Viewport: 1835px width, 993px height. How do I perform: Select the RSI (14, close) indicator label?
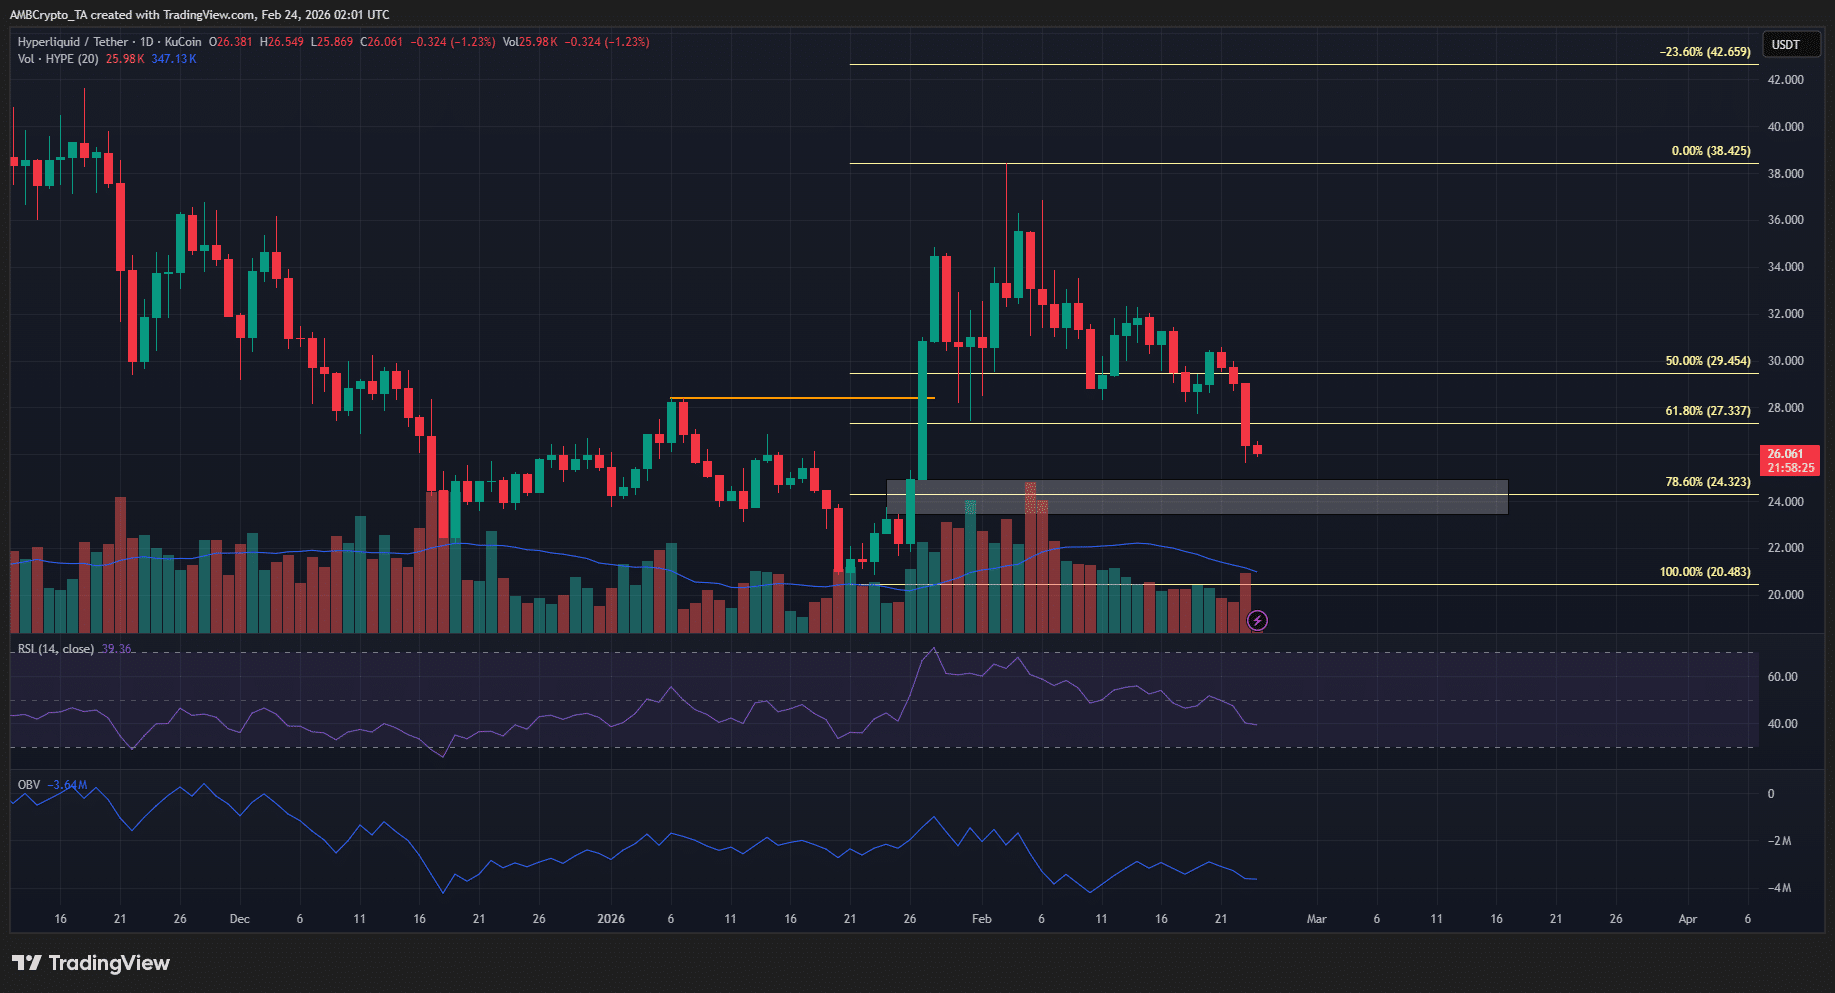[56, 649]
